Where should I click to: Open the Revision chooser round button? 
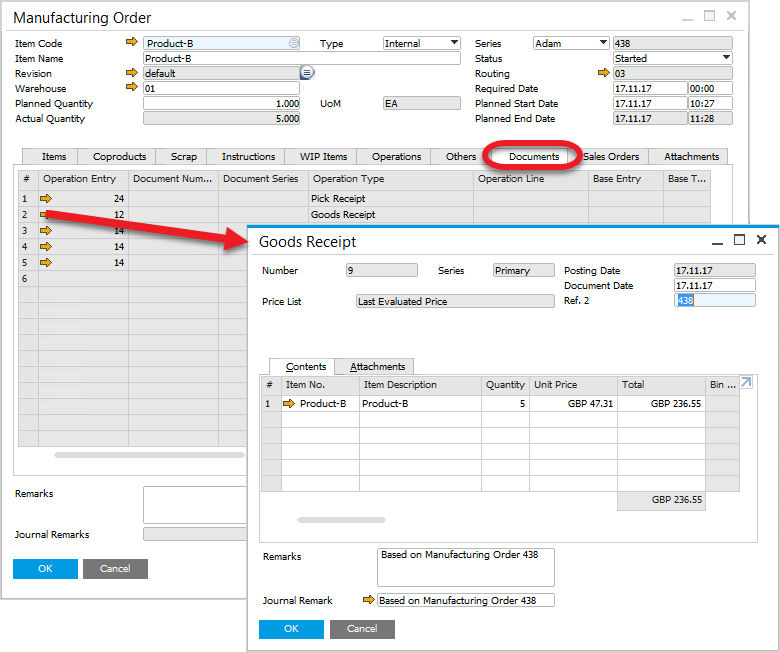[307, 73]
